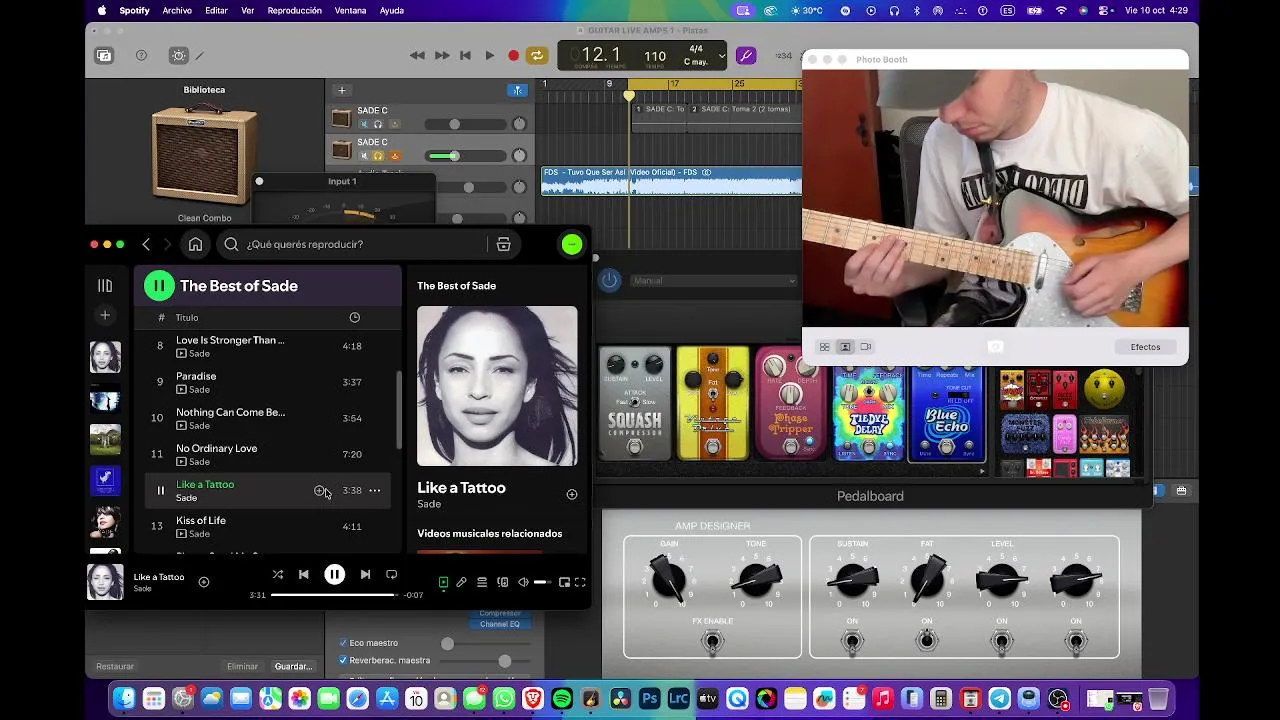Toggle Your Library sidebar icon in Spotify
The image size is (1280, 720).
point(105,286)
